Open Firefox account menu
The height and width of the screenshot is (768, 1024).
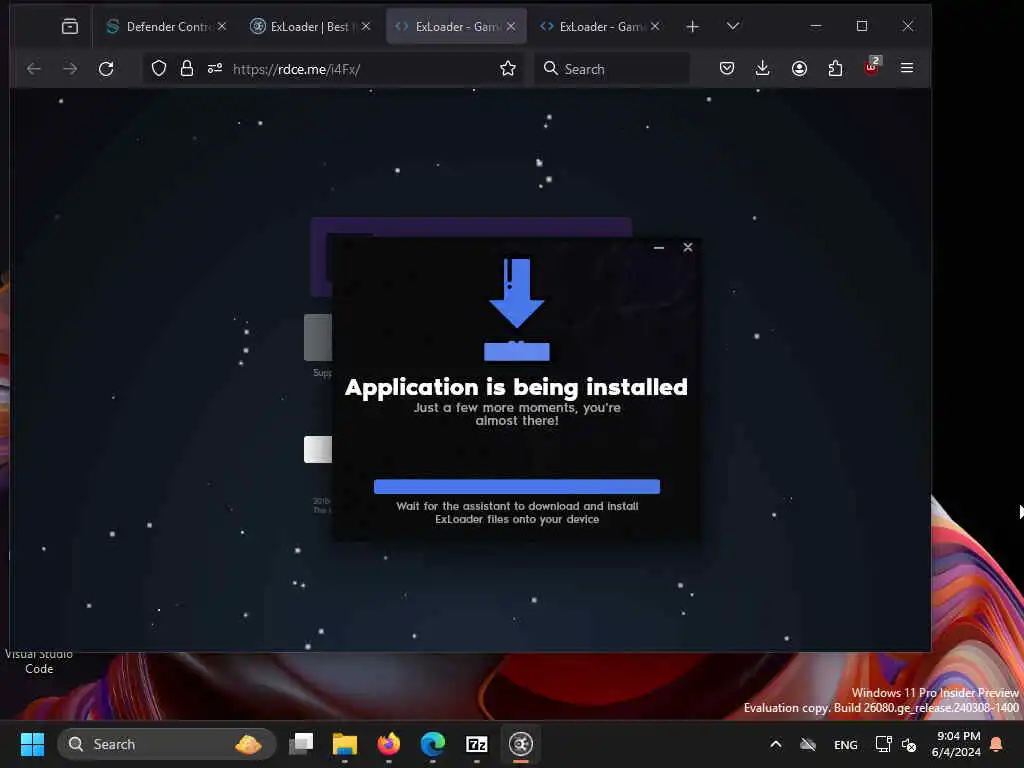799,69
